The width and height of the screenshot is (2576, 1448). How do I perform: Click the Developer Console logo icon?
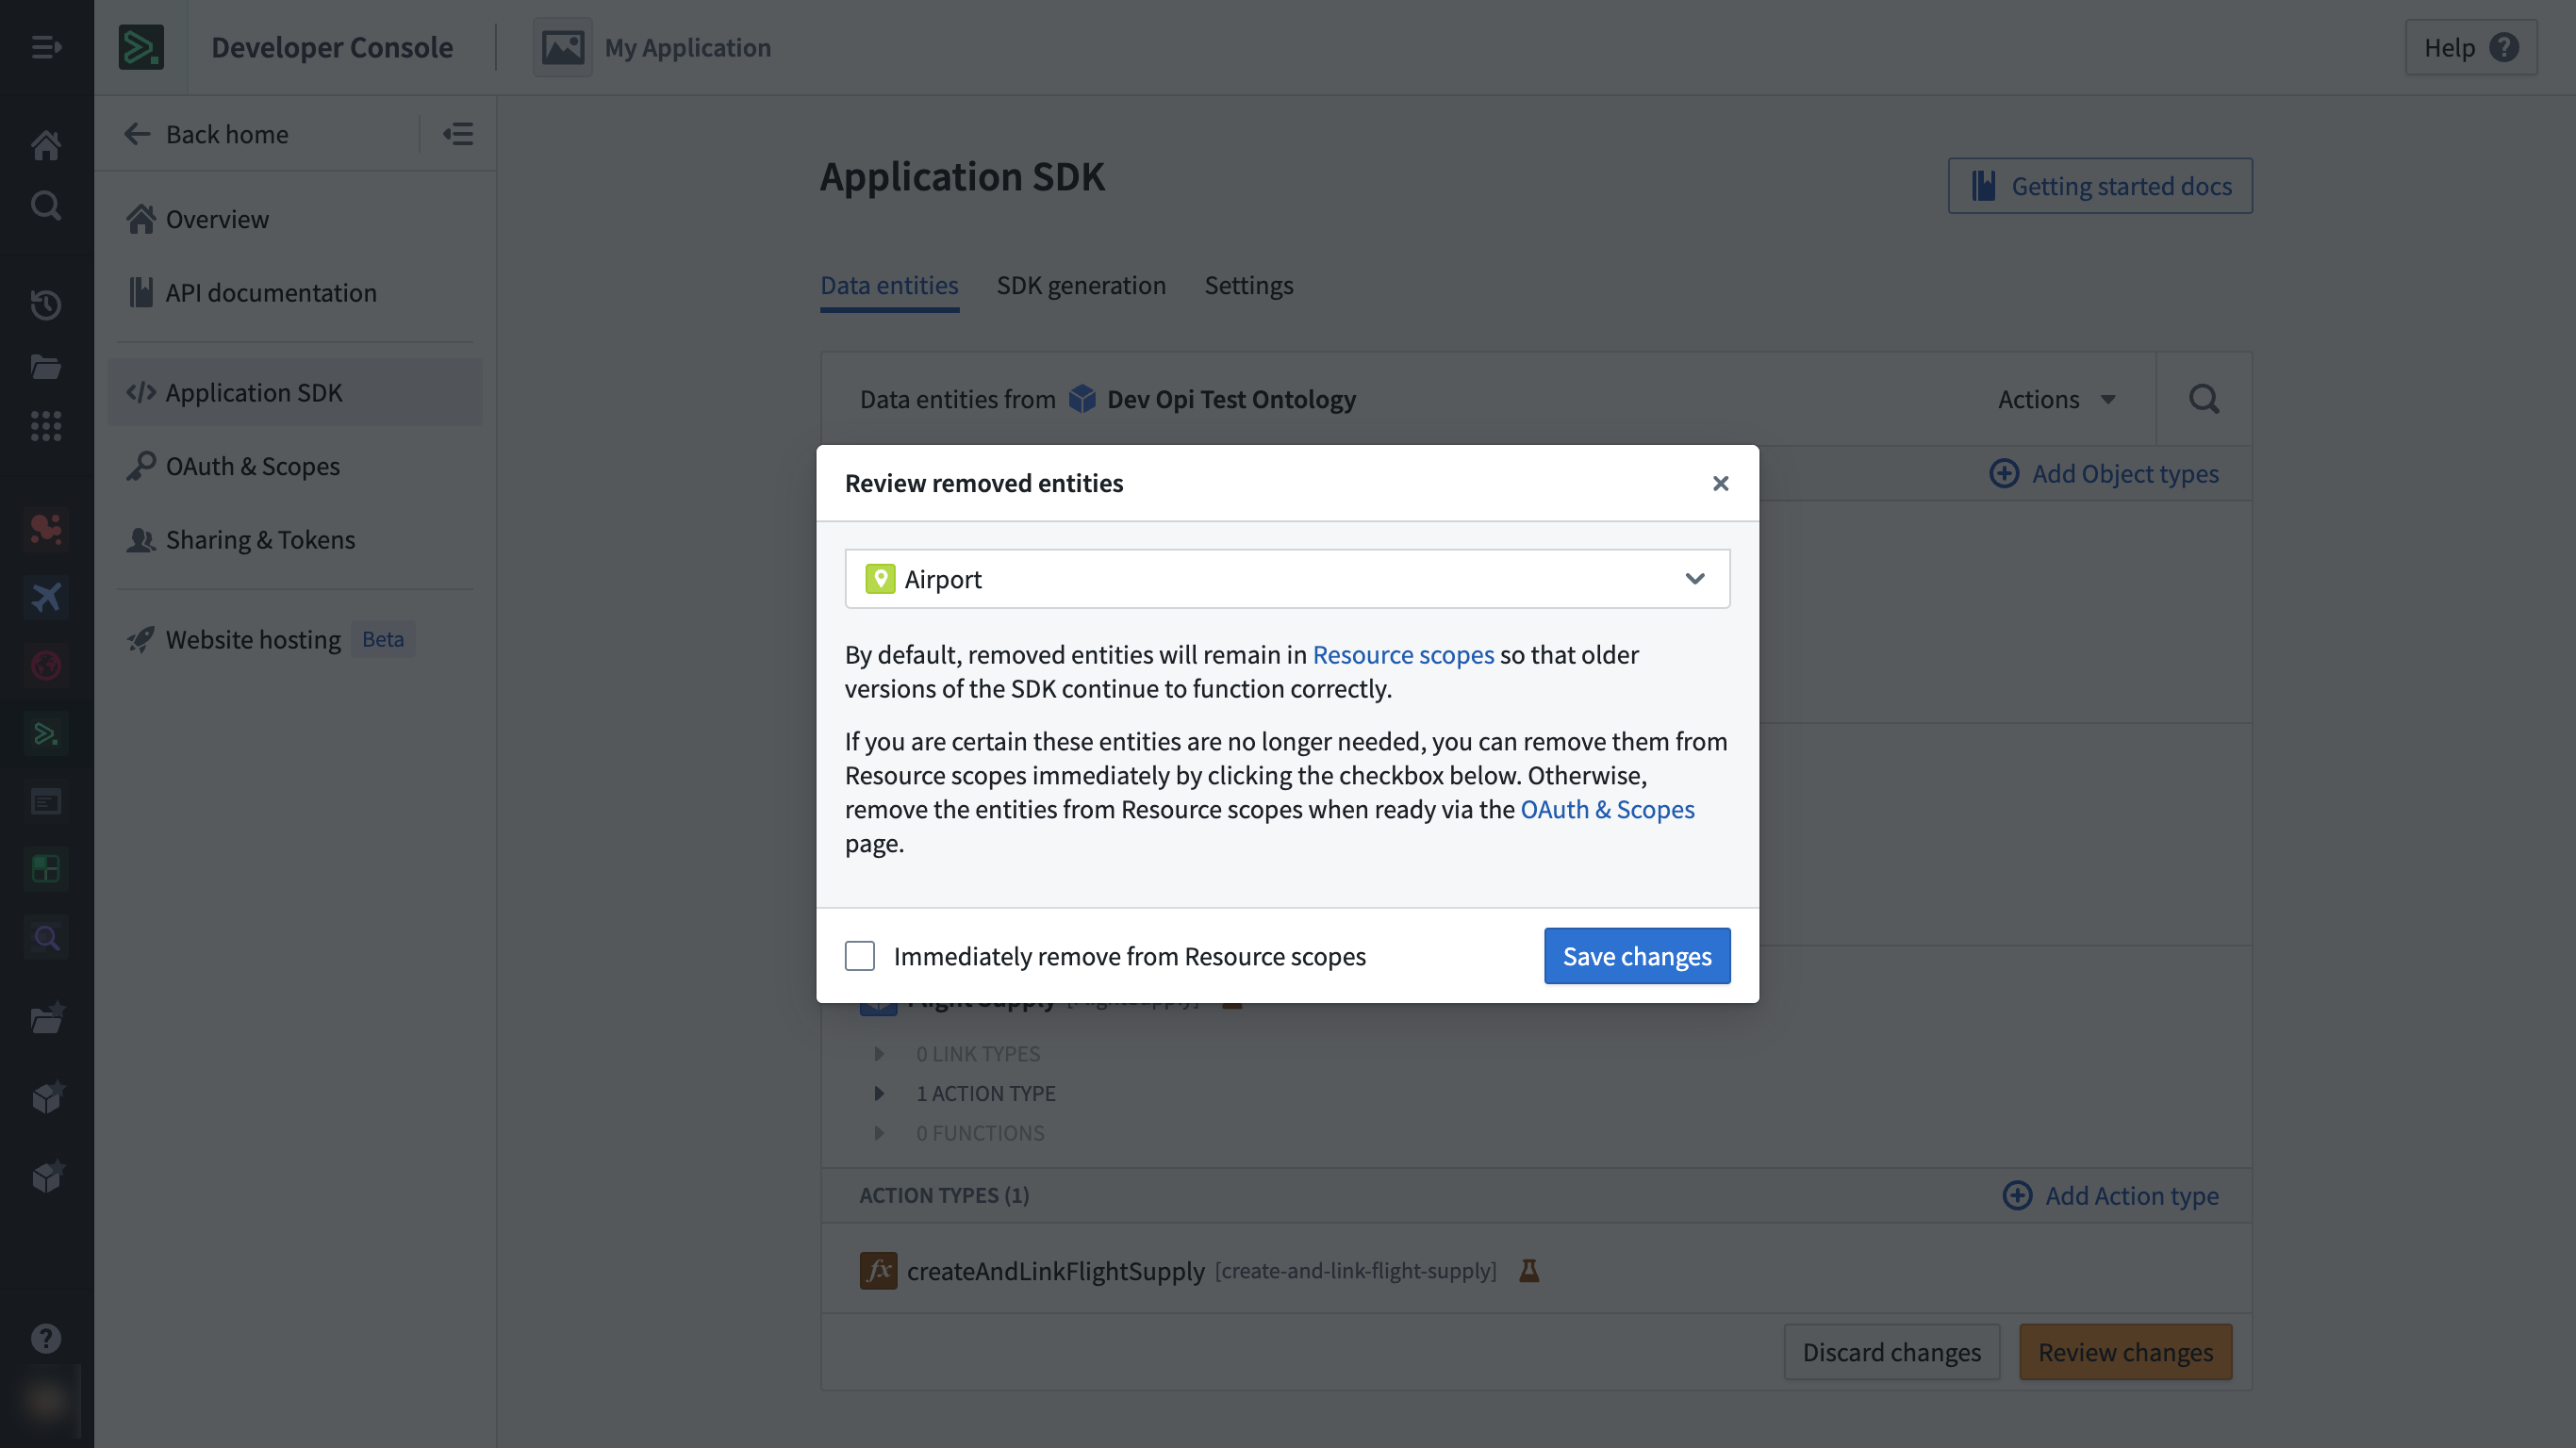click(x=141, y=47)
